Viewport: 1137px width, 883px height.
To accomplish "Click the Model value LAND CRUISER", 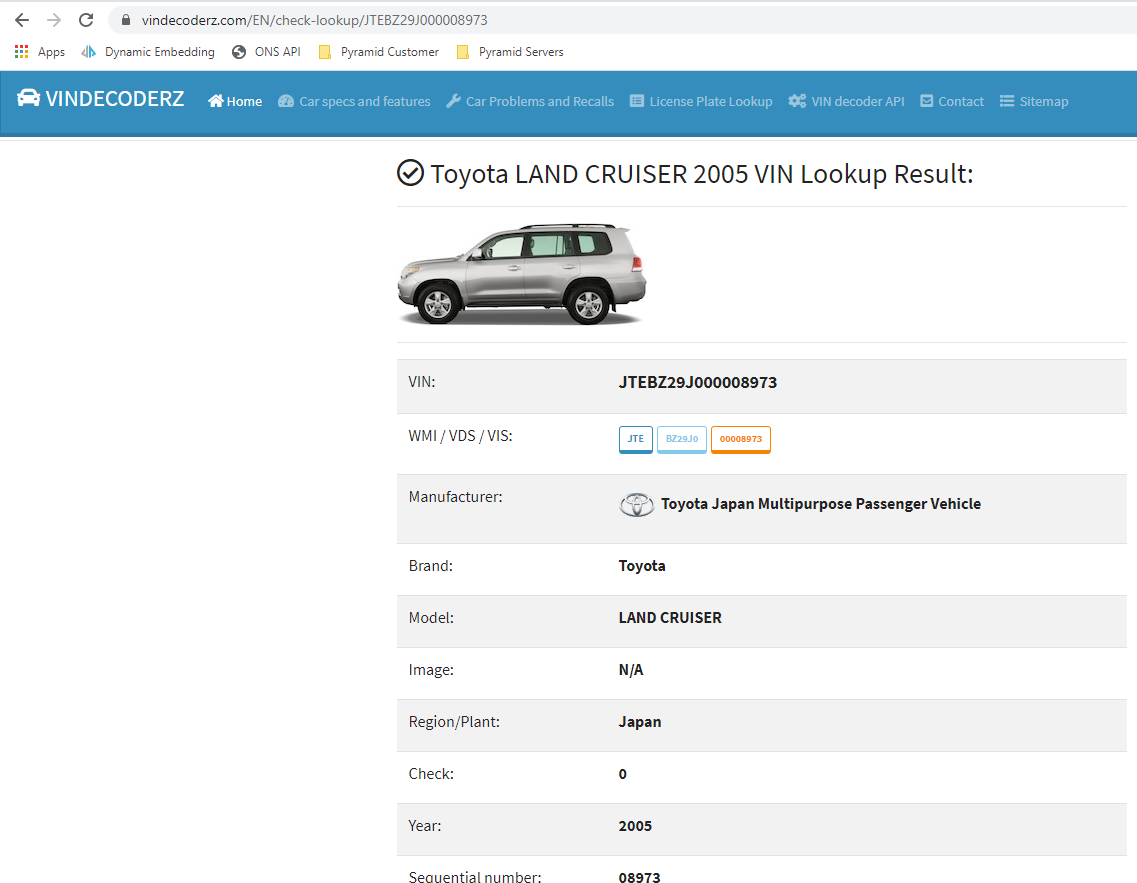I will pos(670,618).
